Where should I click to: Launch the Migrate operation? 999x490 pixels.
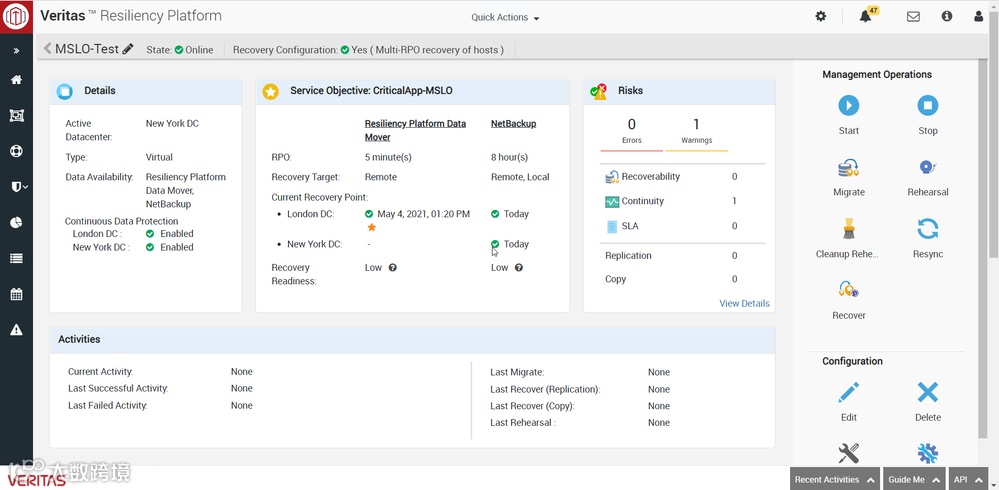(848, 168)
